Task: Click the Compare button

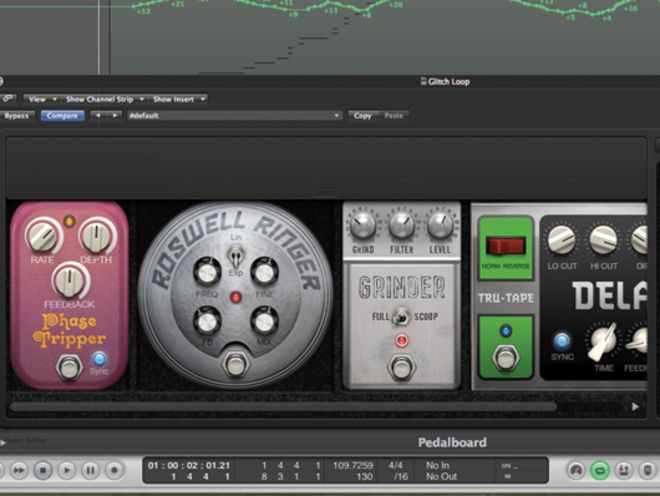Action: click(62, 115)
